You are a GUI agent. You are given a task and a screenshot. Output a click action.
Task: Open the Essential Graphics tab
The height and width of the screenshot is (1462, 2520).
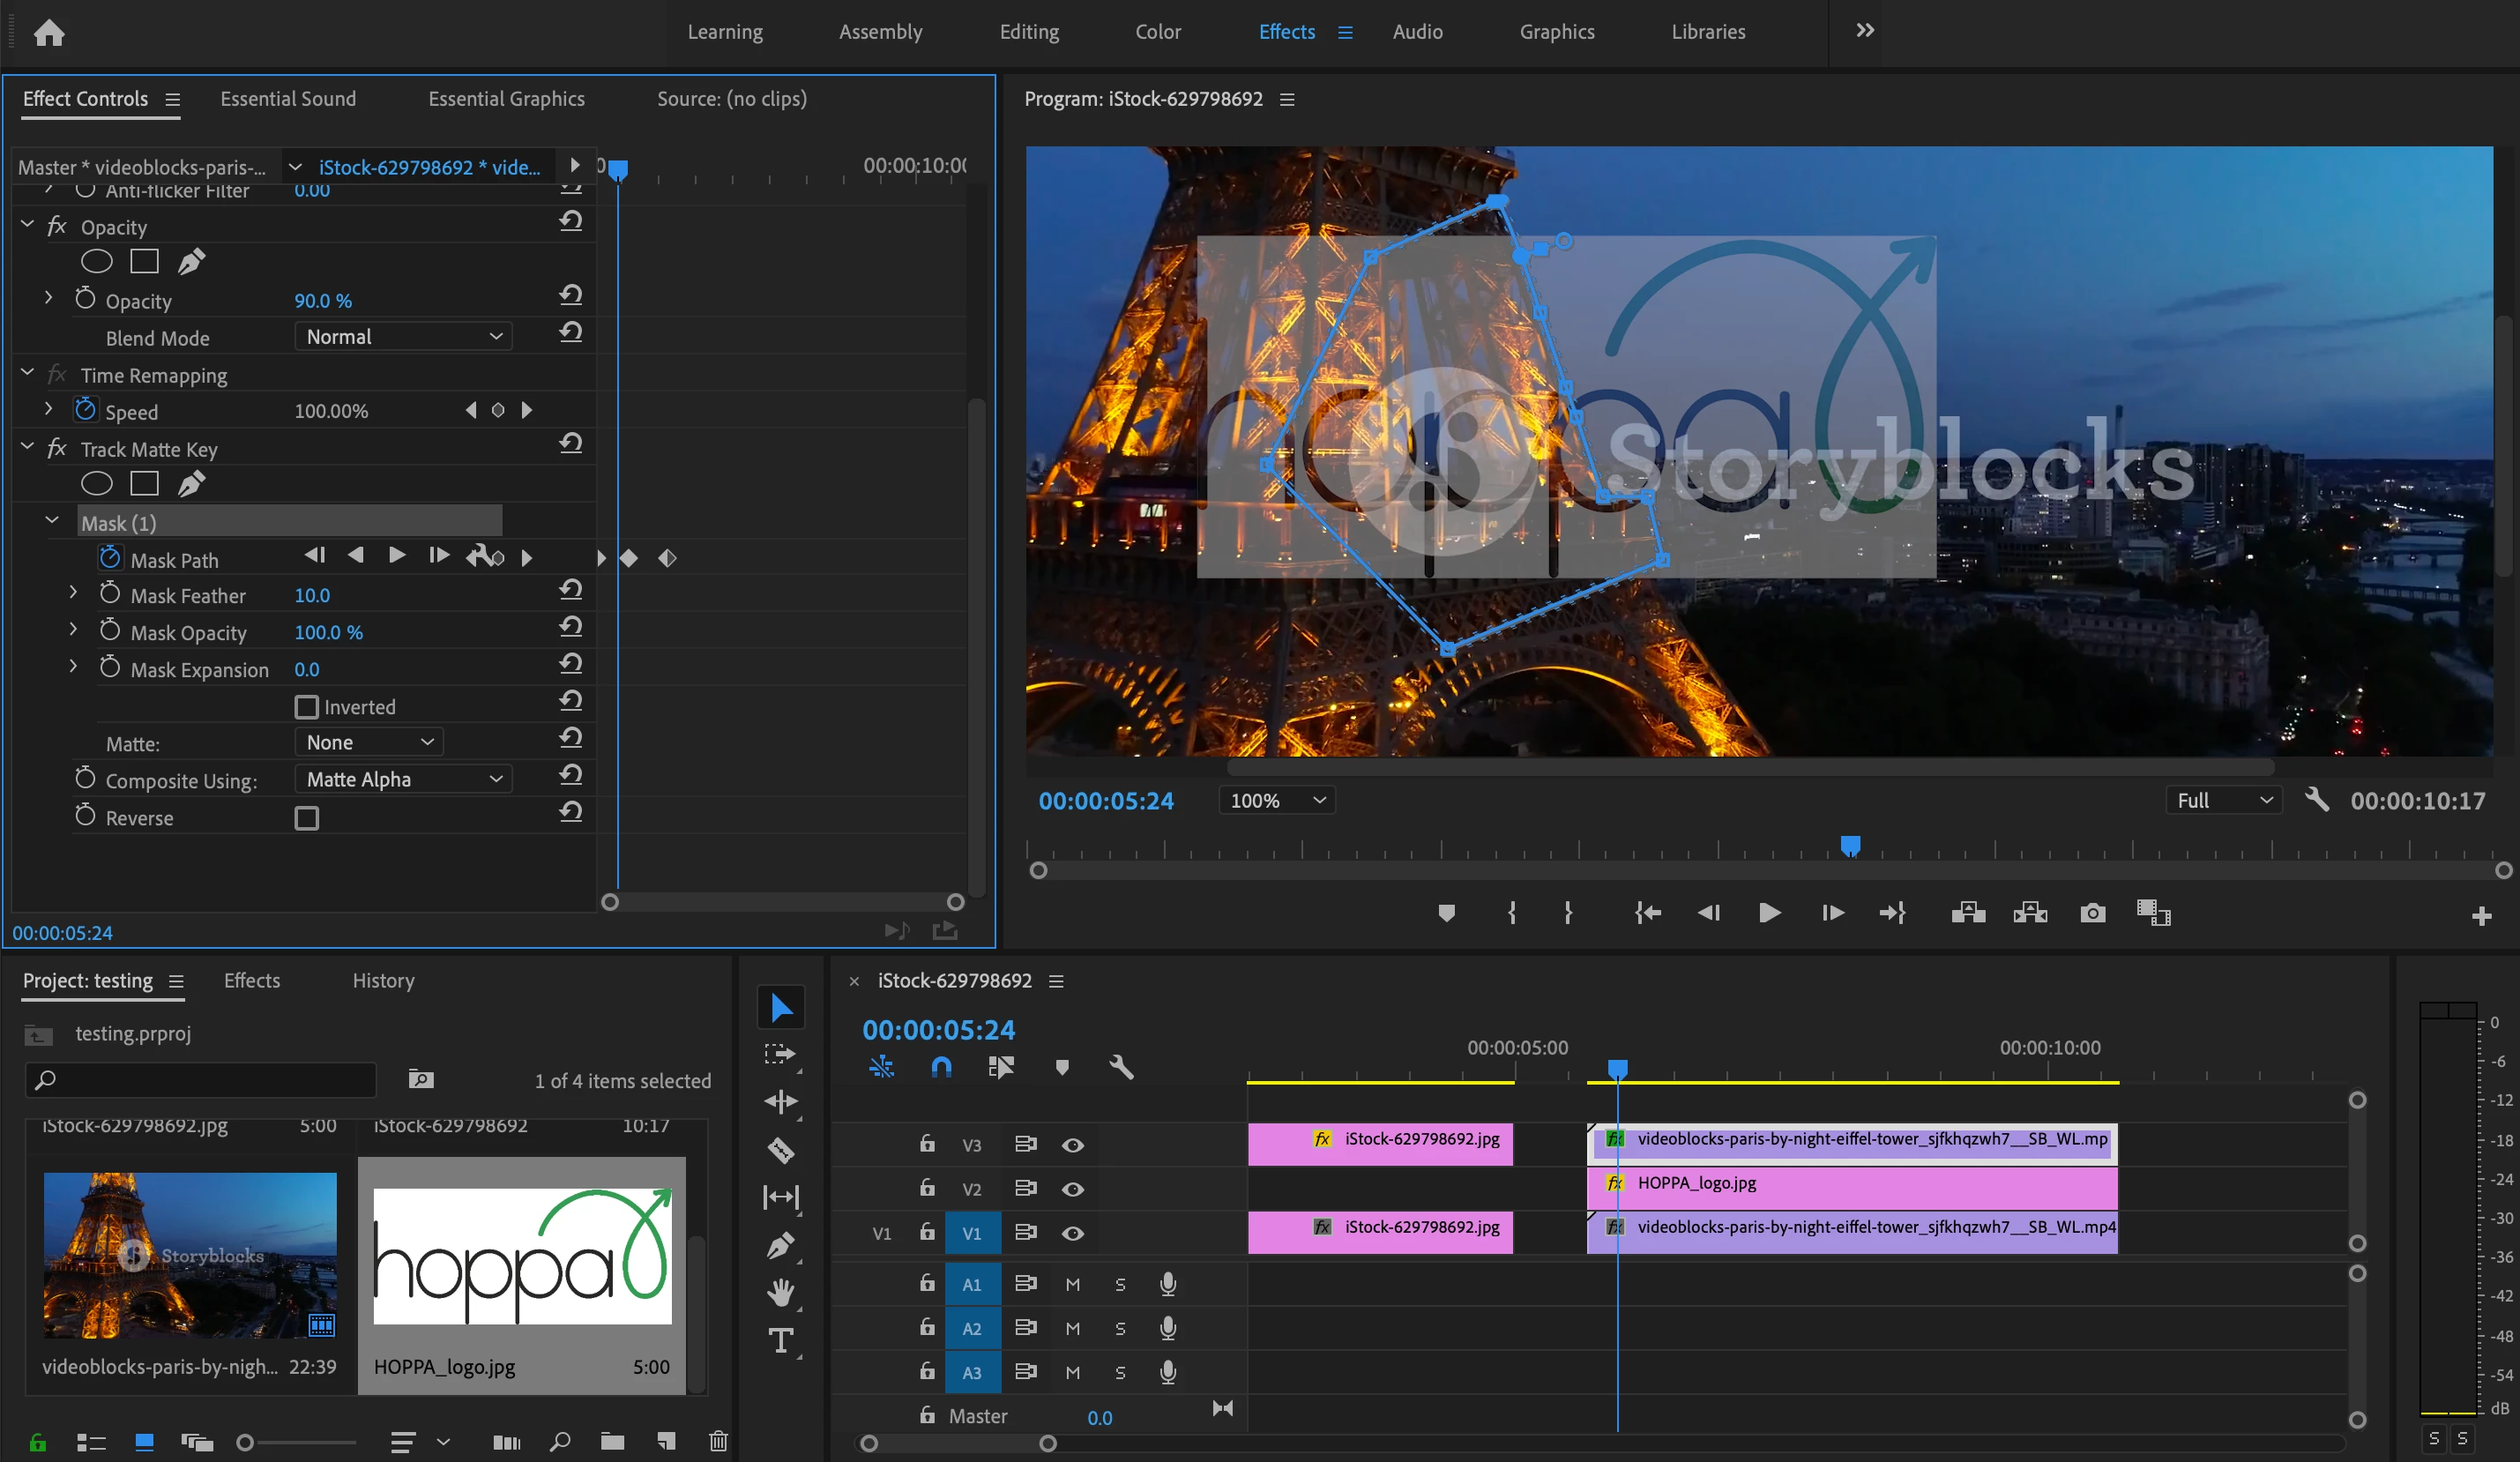point(506,99)
